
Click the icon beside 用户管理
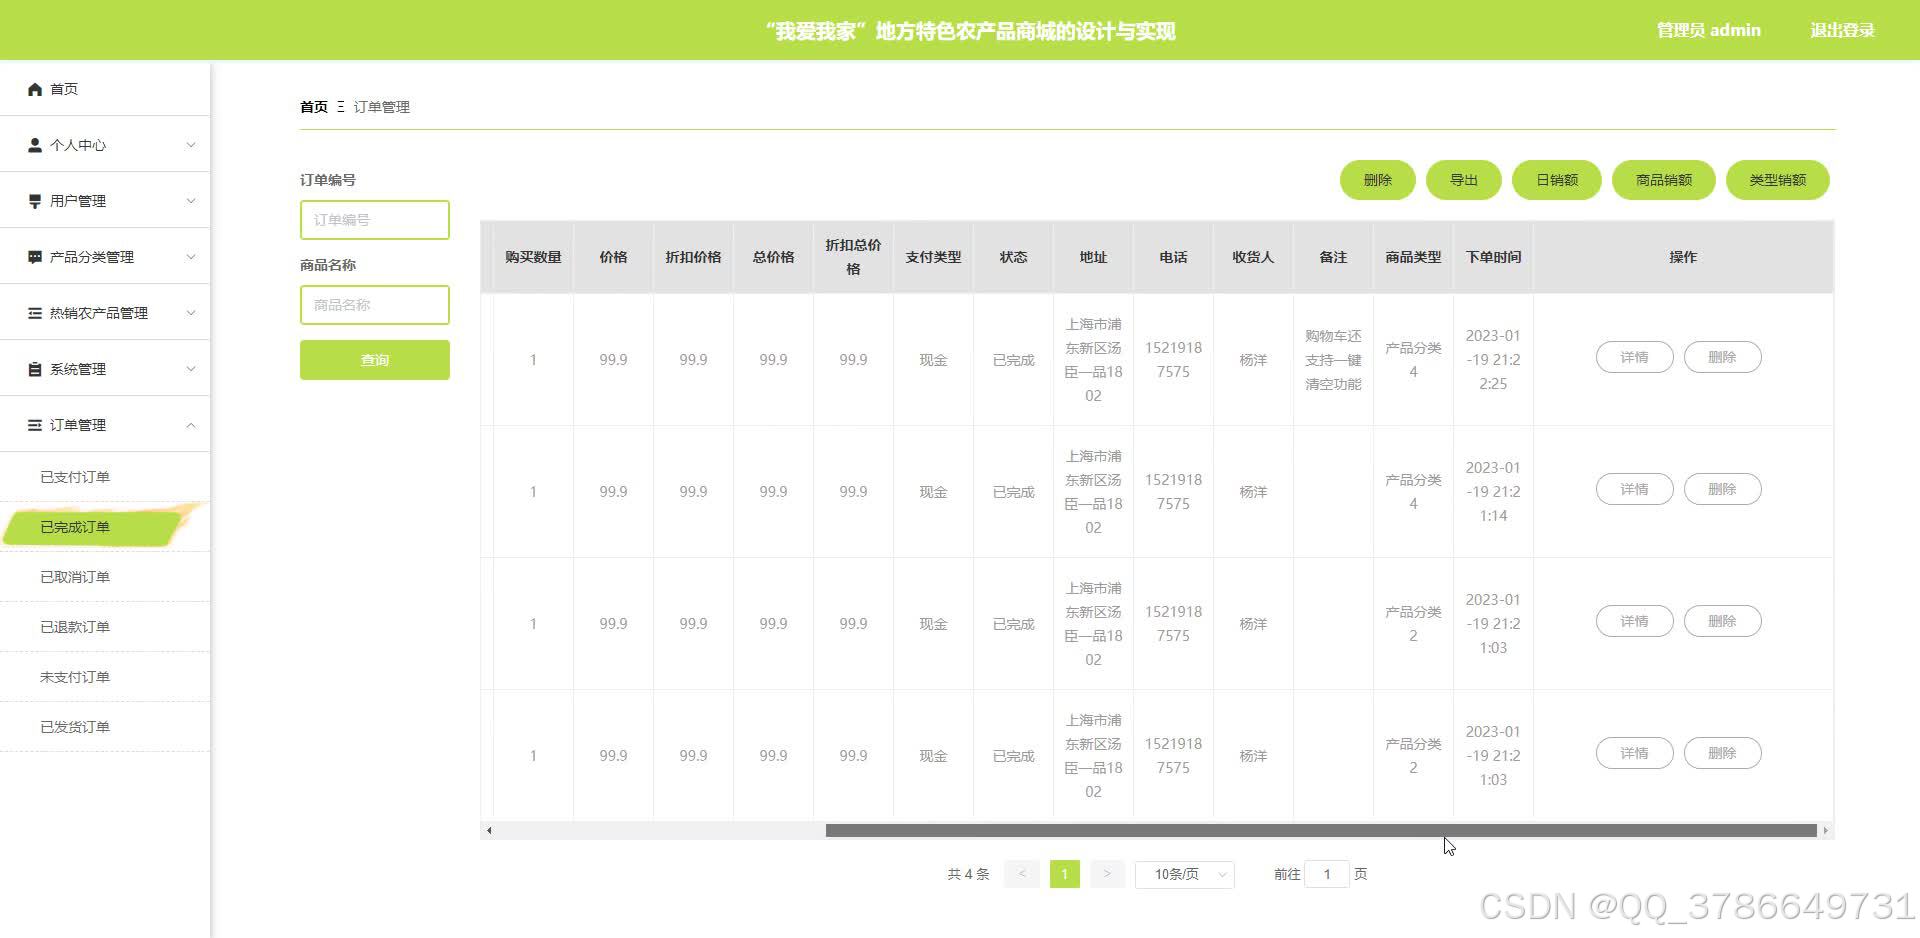coord(35,201)
